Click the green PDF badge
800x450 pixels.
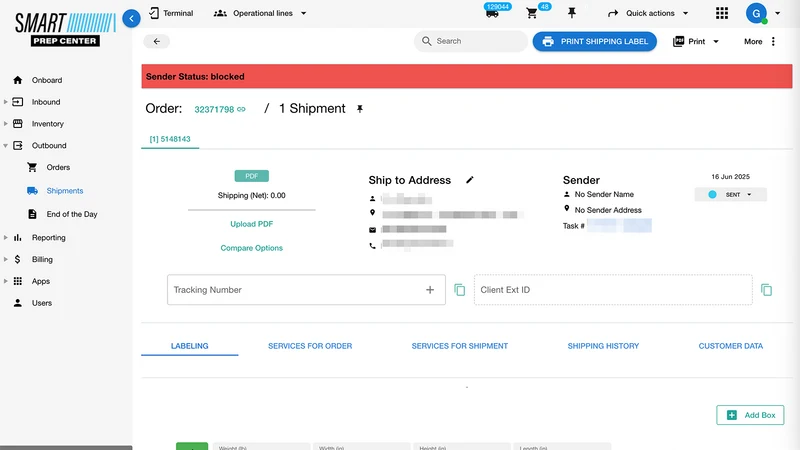pos(252,176)
